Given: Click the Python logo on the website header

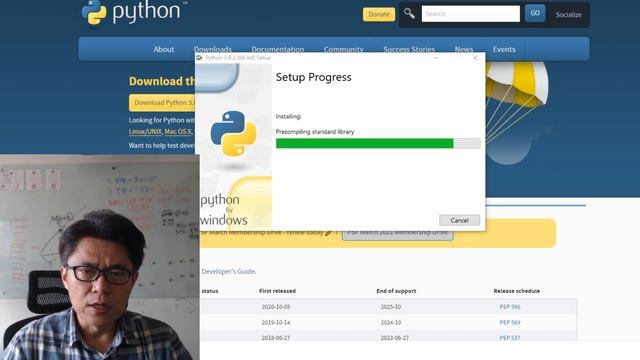Looking at the screenshot, I should [133, 12].
